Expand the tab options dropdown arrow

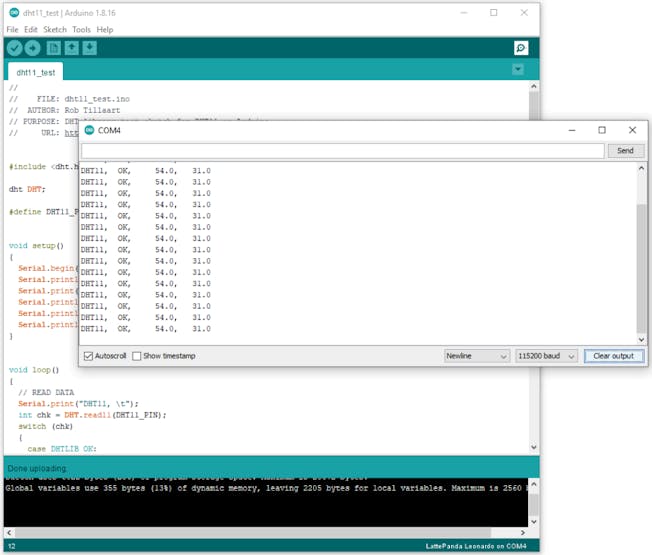pyautogui.click(x=517, y=70)
